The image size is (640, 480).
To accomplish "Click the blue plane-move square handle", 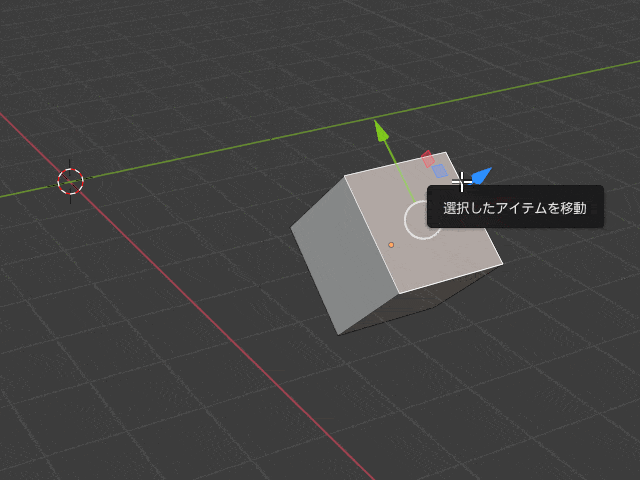I will click(x=440, y=171).
